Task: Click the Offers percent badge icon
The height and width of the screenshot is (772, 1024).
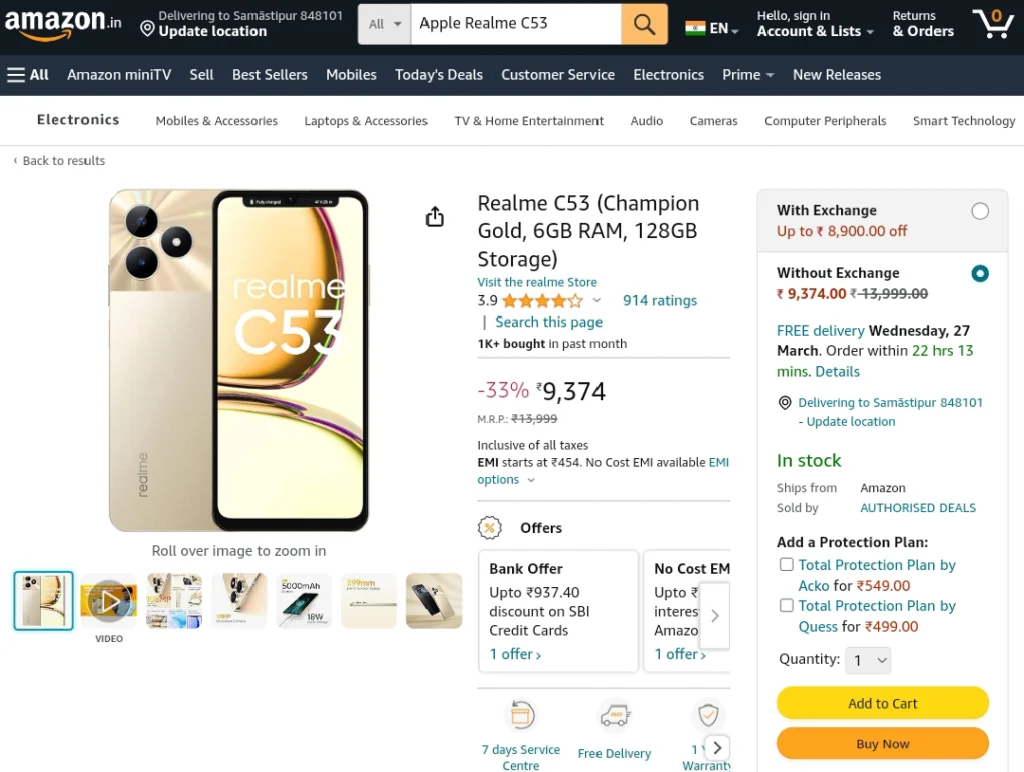Action: point(490,528)
